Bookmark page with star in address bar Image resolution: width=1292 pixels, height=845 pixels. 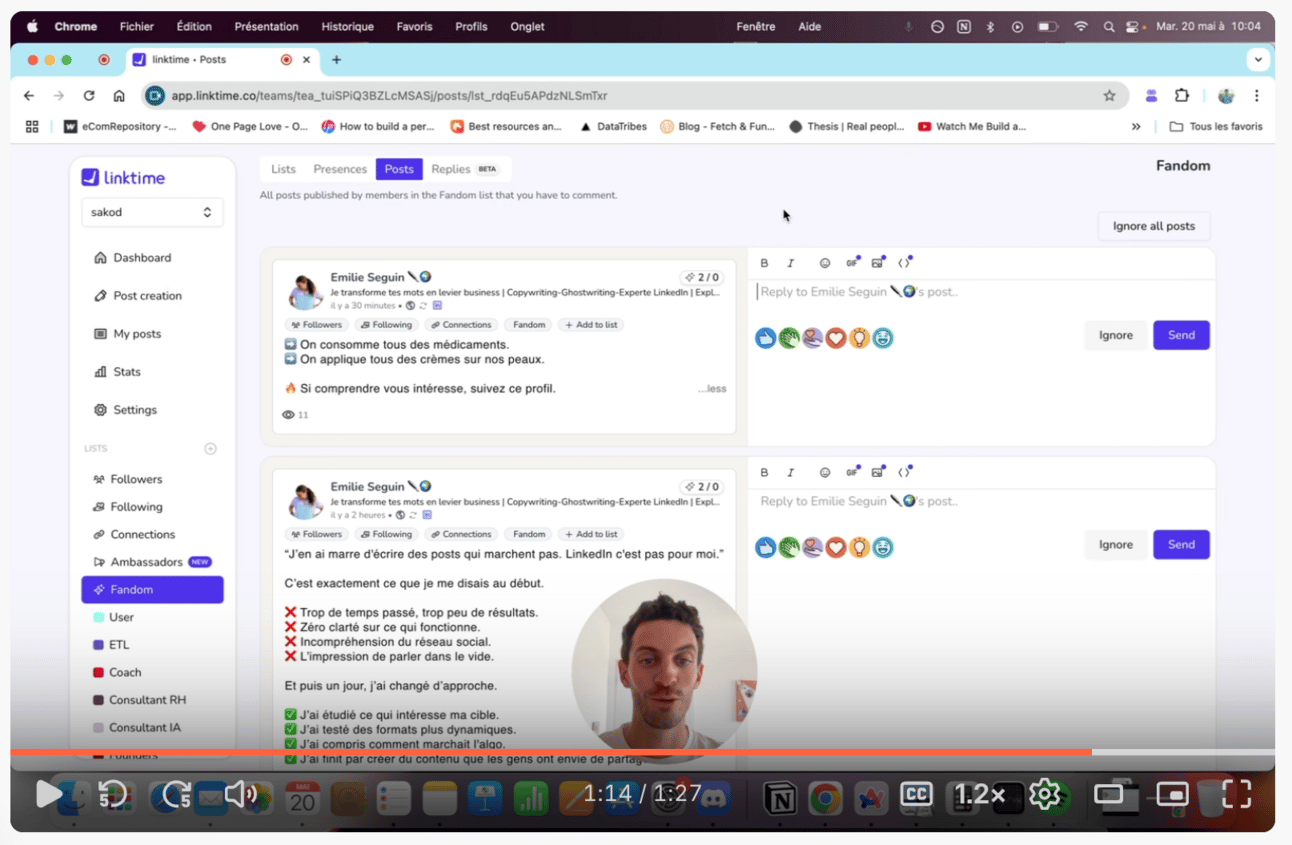click(x=1109, y=96)
